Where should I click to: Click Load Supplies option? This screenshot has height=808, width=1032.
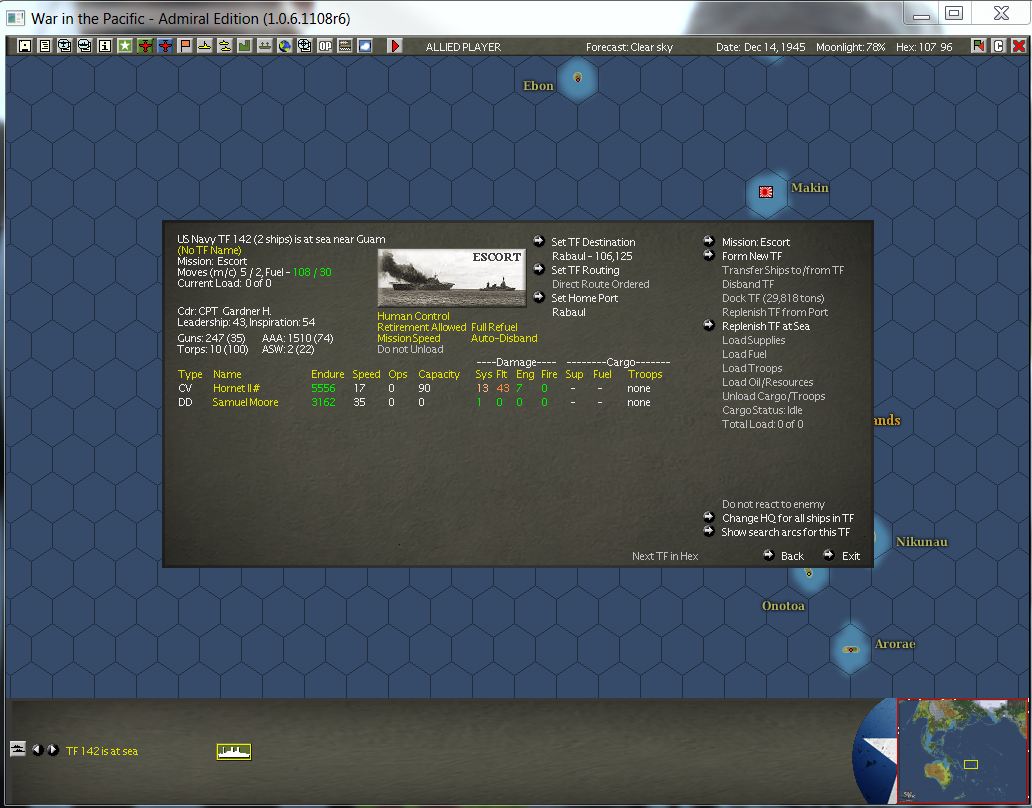753,340
